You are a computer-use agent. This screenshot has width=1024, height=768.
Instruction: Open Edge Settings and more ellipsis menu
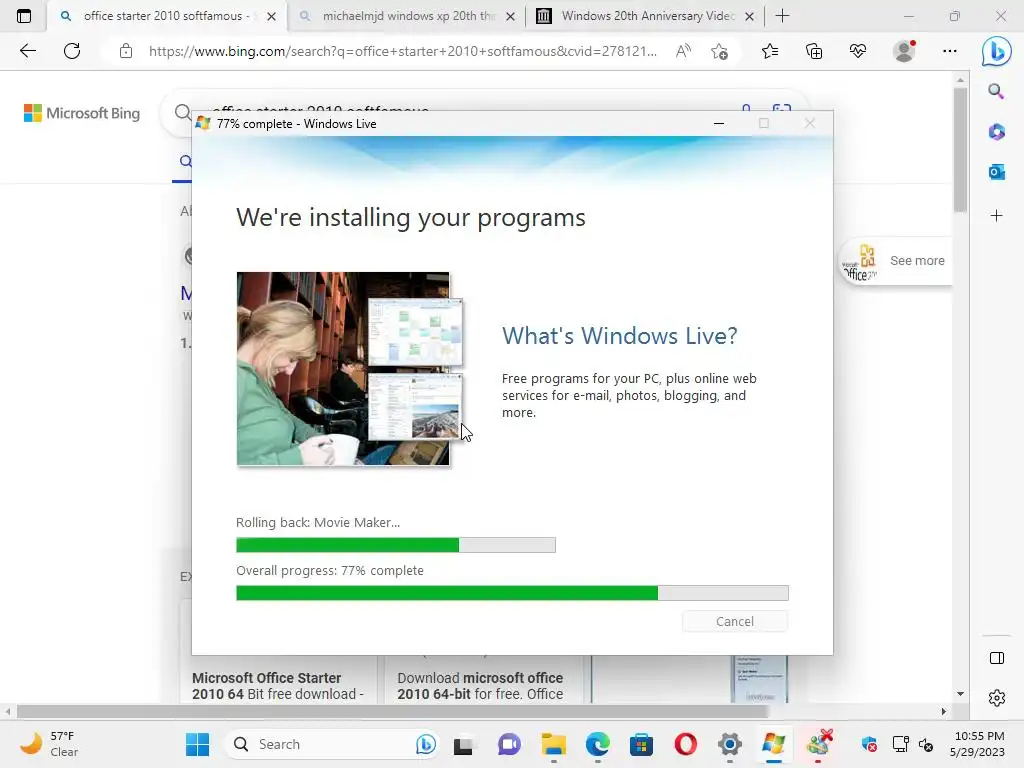tap(950, 51)
